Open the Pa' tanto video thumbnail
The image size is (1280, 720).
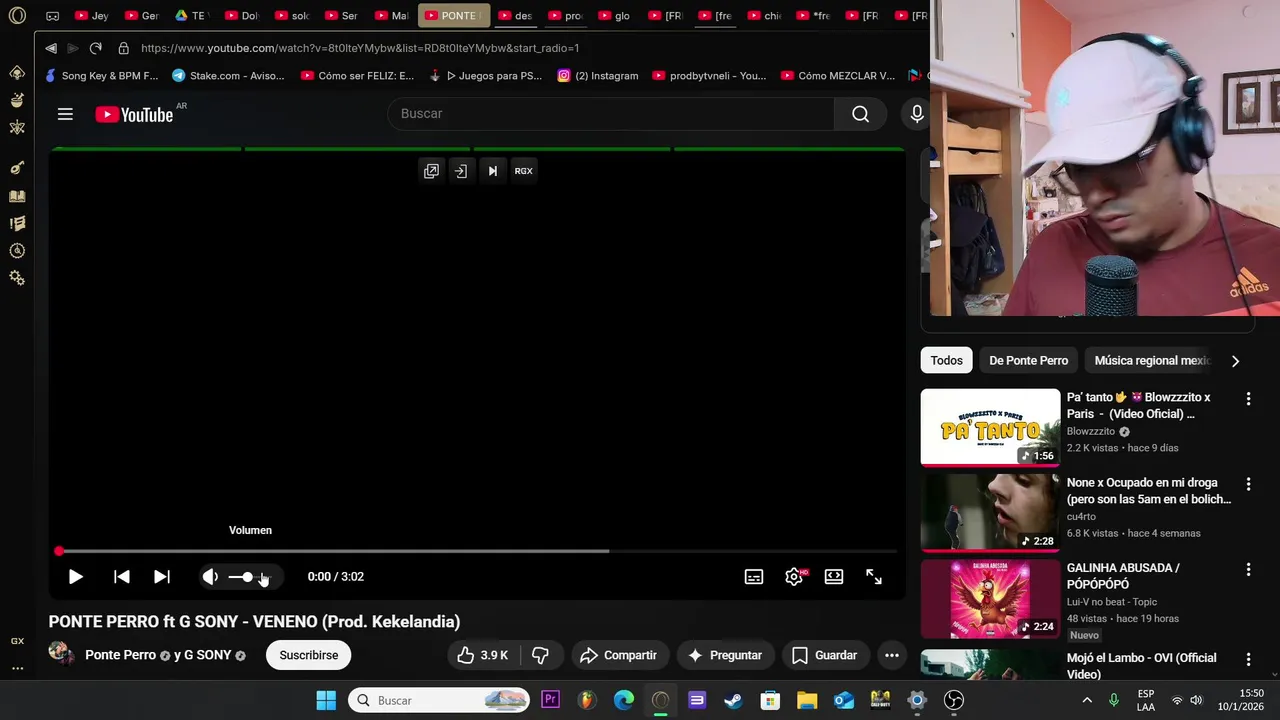[990, 427]
